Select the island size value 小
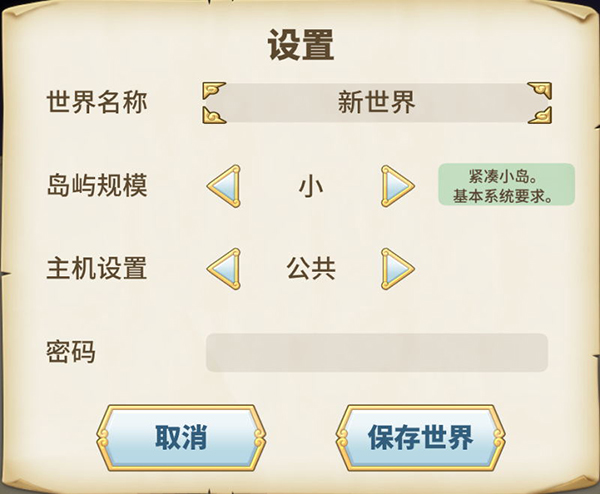The height and width of the screenshot is (494, 600). [x=310, y=186]
